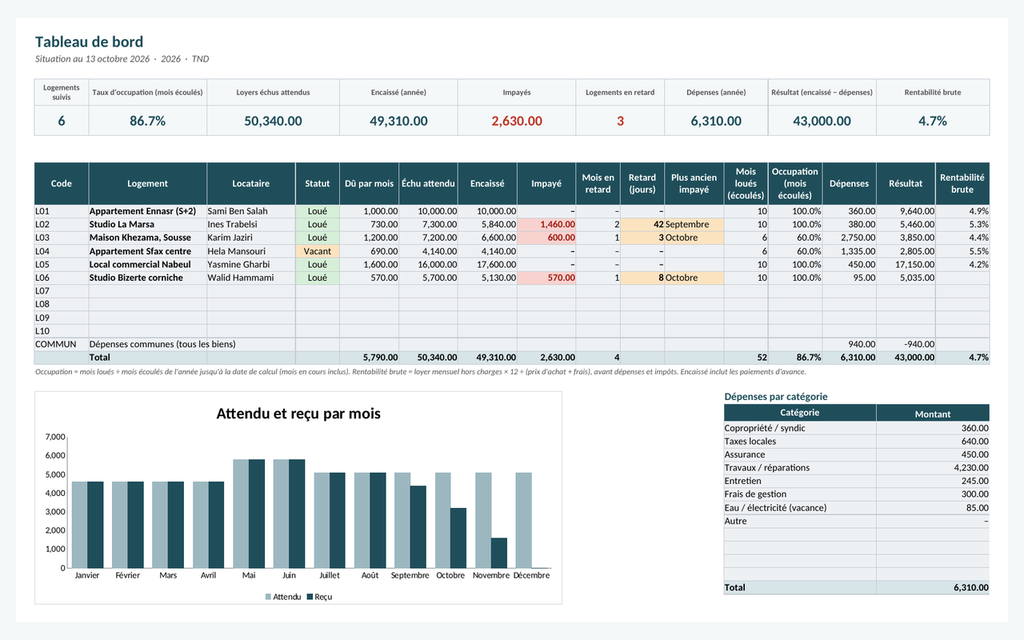1024x640 pixels.
Task: Click the Montant column header
Action: pyautogui.click(x=933, y=413)
